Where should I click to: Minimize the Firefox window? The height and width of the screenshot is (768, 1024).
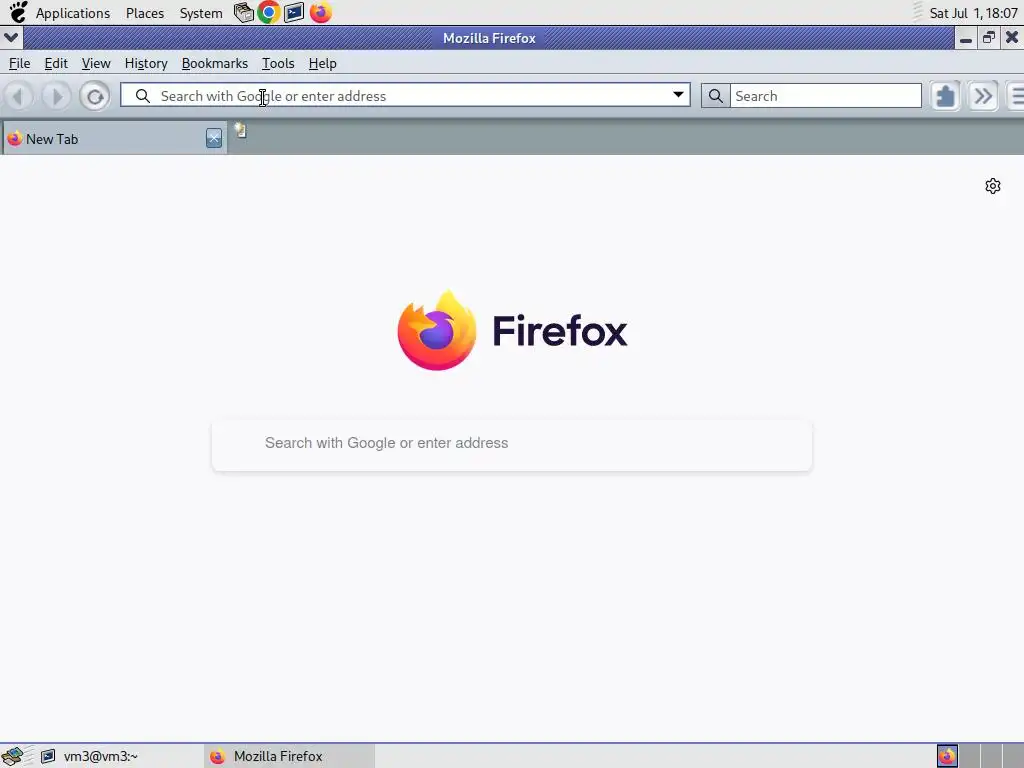pyautogui.click(x=966, y=39)
